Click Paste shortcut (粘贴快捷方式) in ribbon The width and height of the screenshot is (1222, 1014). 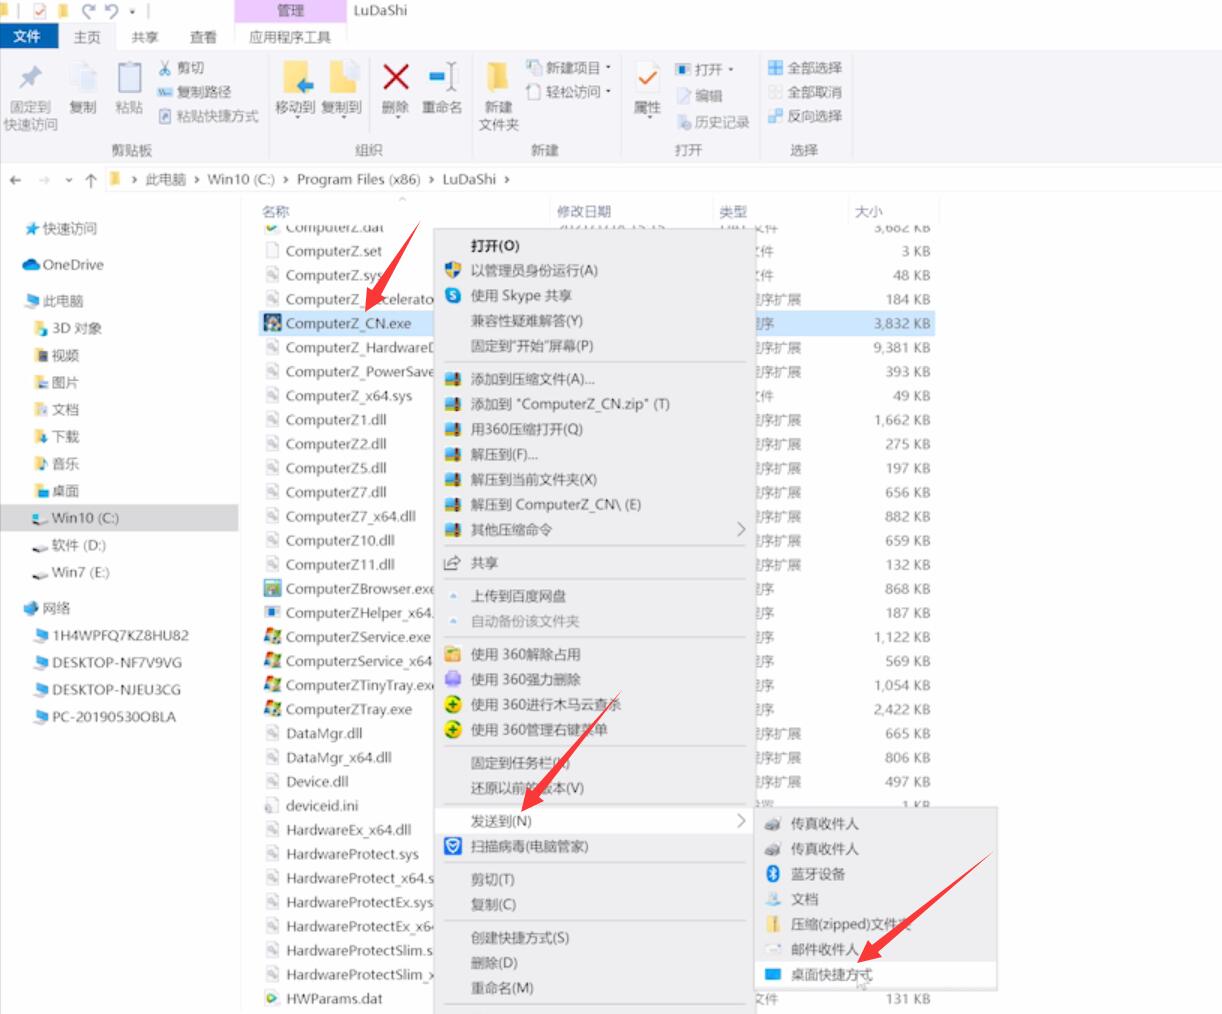[x=208, y=116]
